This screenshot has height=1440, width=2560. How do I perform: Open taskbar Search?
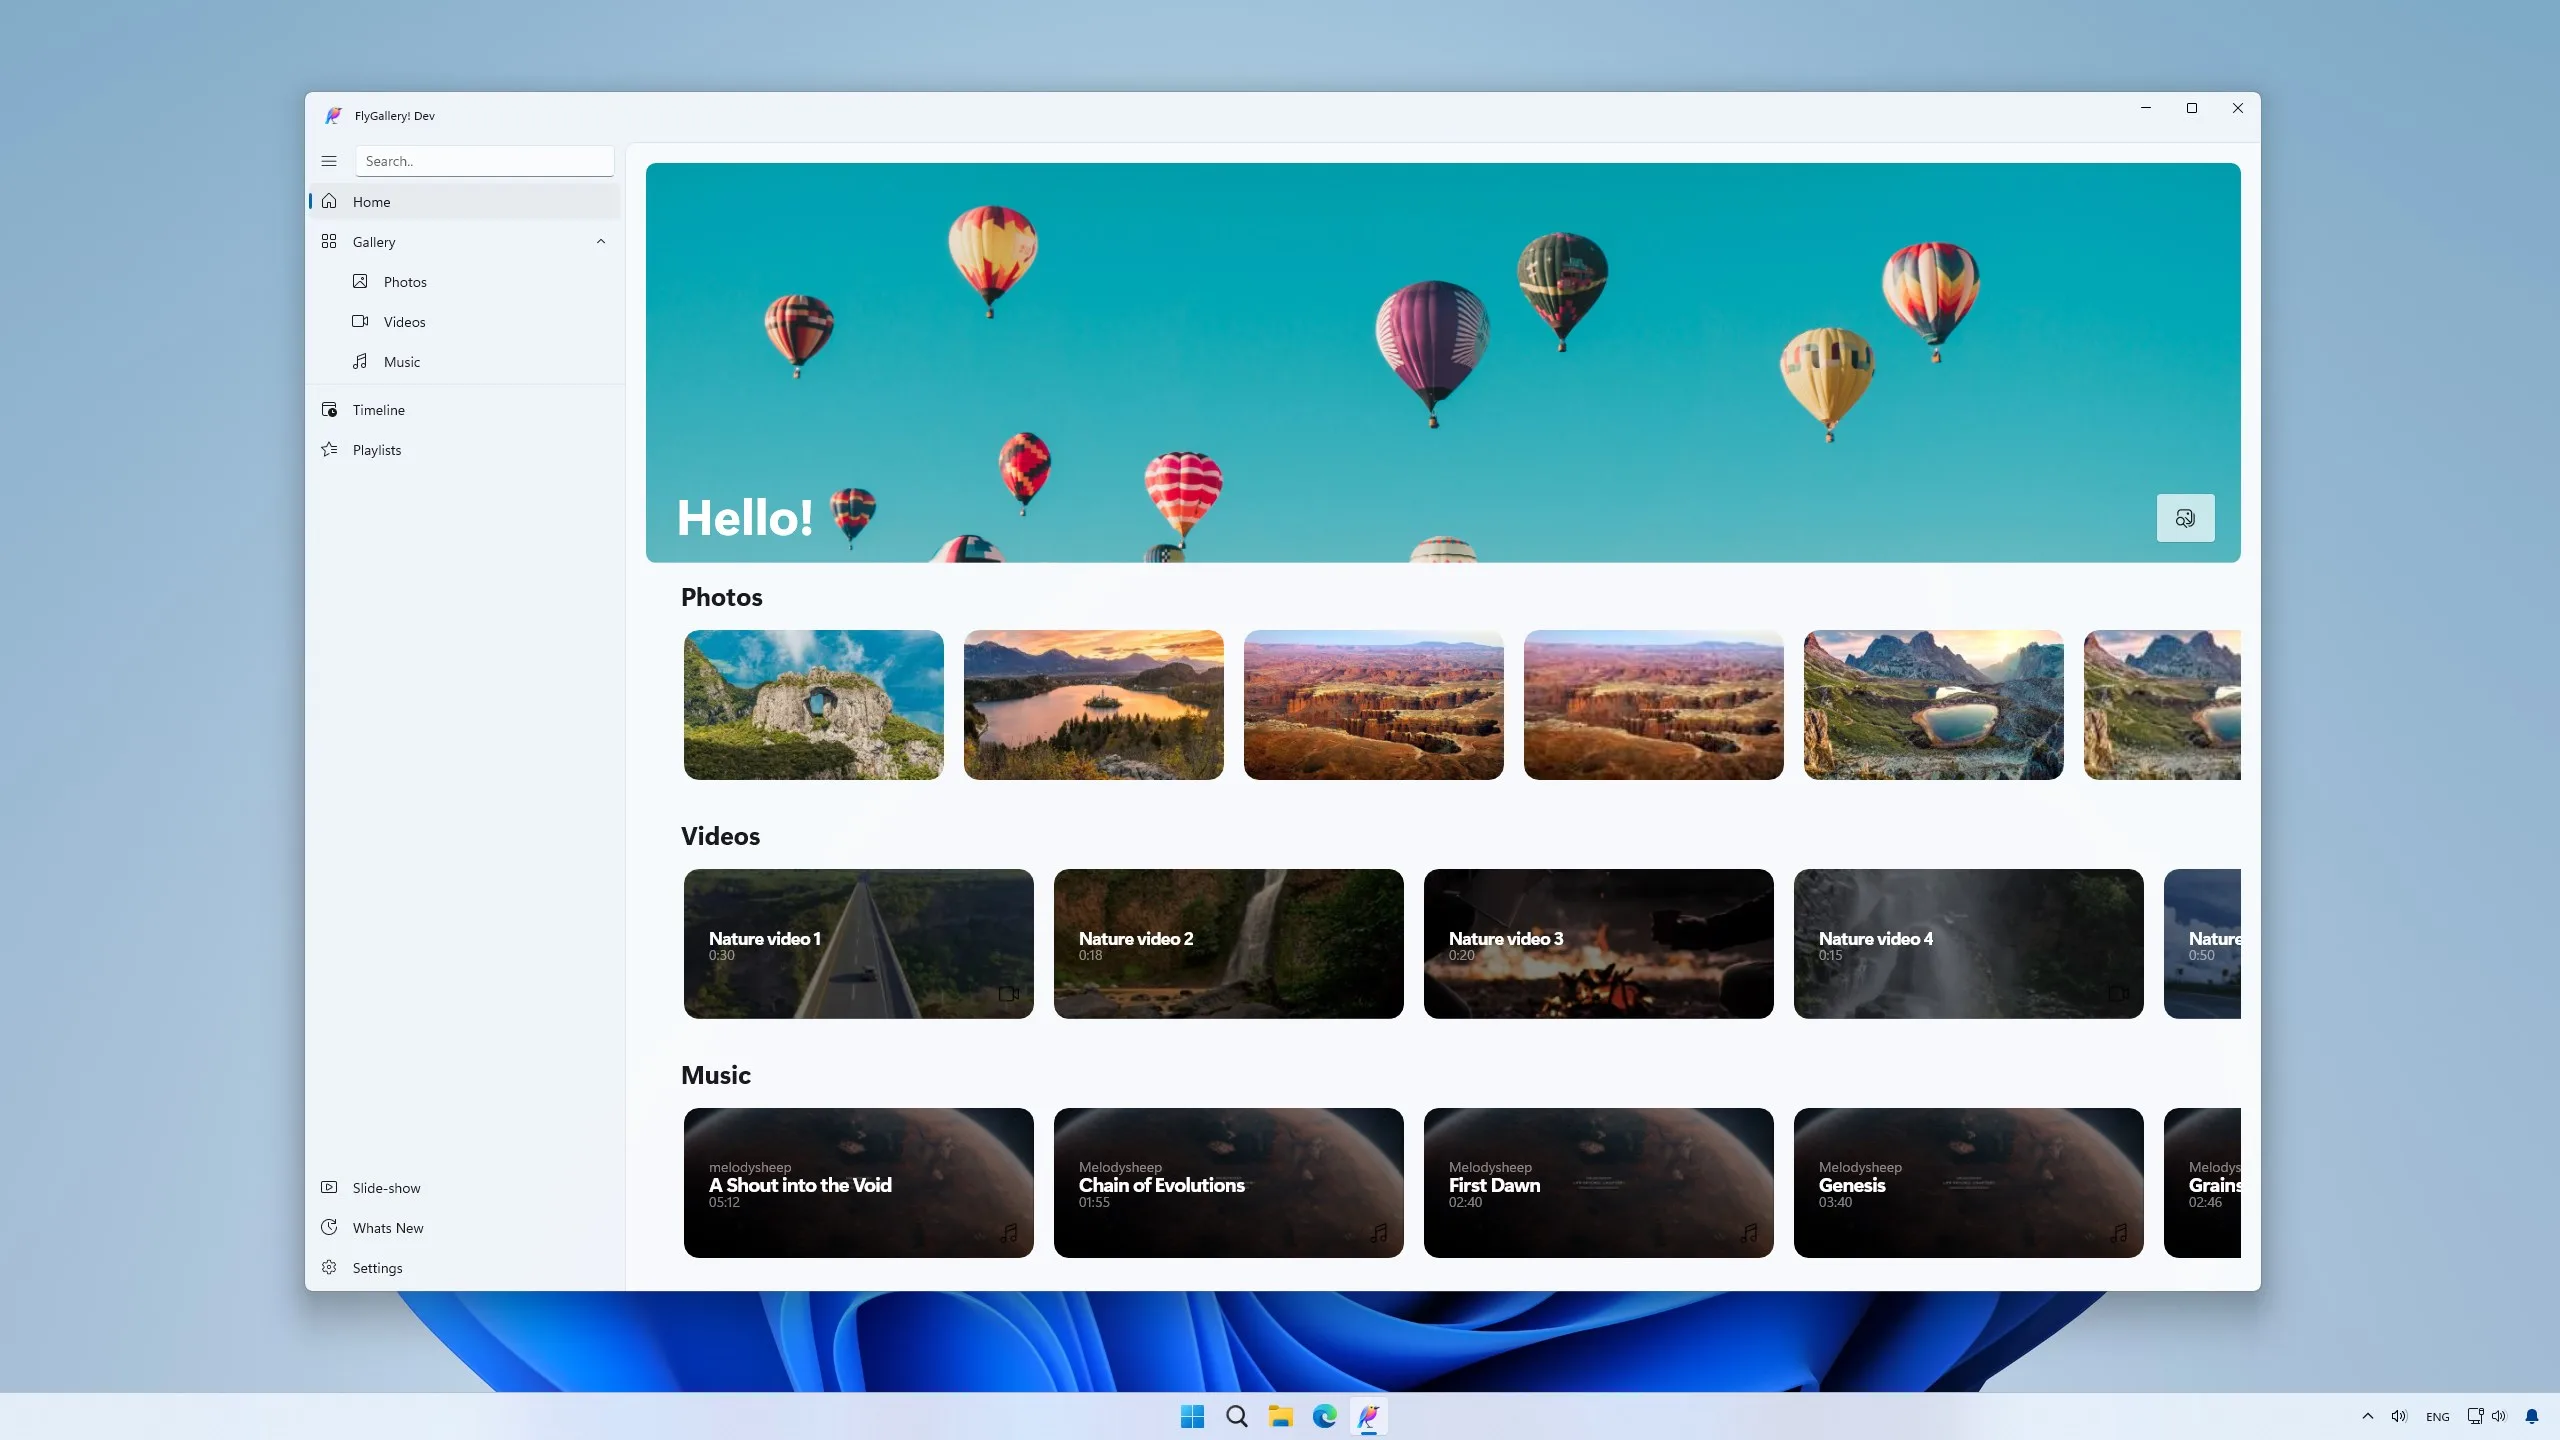click(x=1236, y=1416)
